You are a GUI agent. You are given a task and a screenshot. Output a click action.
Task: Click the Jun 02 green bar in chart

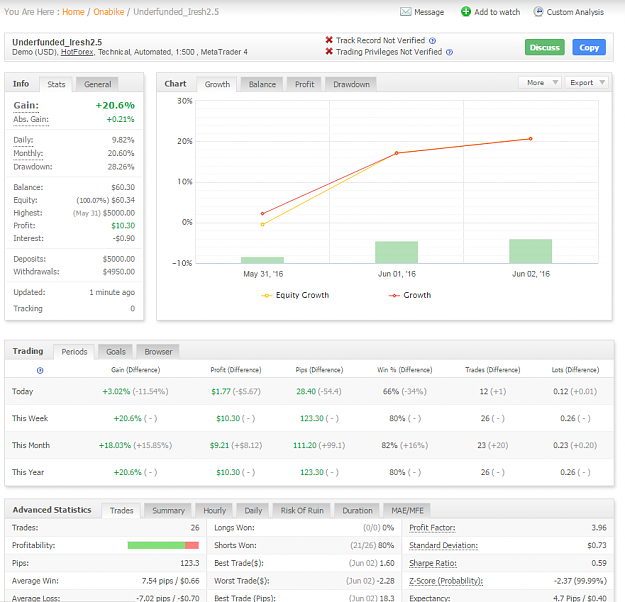pyautogui.click(x=530, y=251)
